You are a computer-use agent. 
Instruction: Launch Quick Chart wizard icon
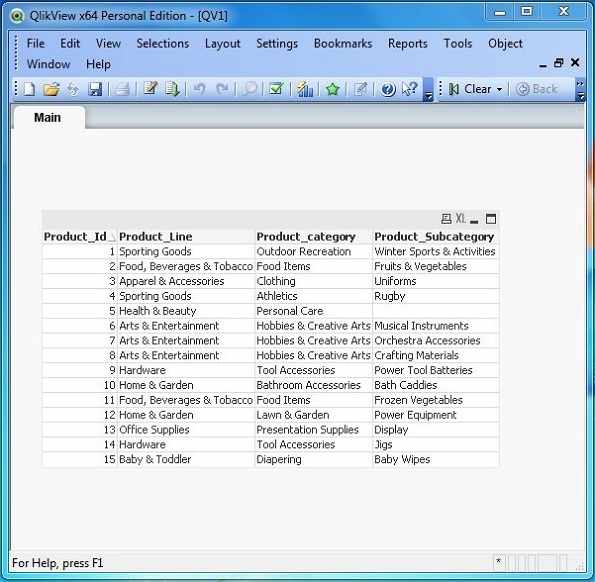pyautogui.click(x=305, y=89)
